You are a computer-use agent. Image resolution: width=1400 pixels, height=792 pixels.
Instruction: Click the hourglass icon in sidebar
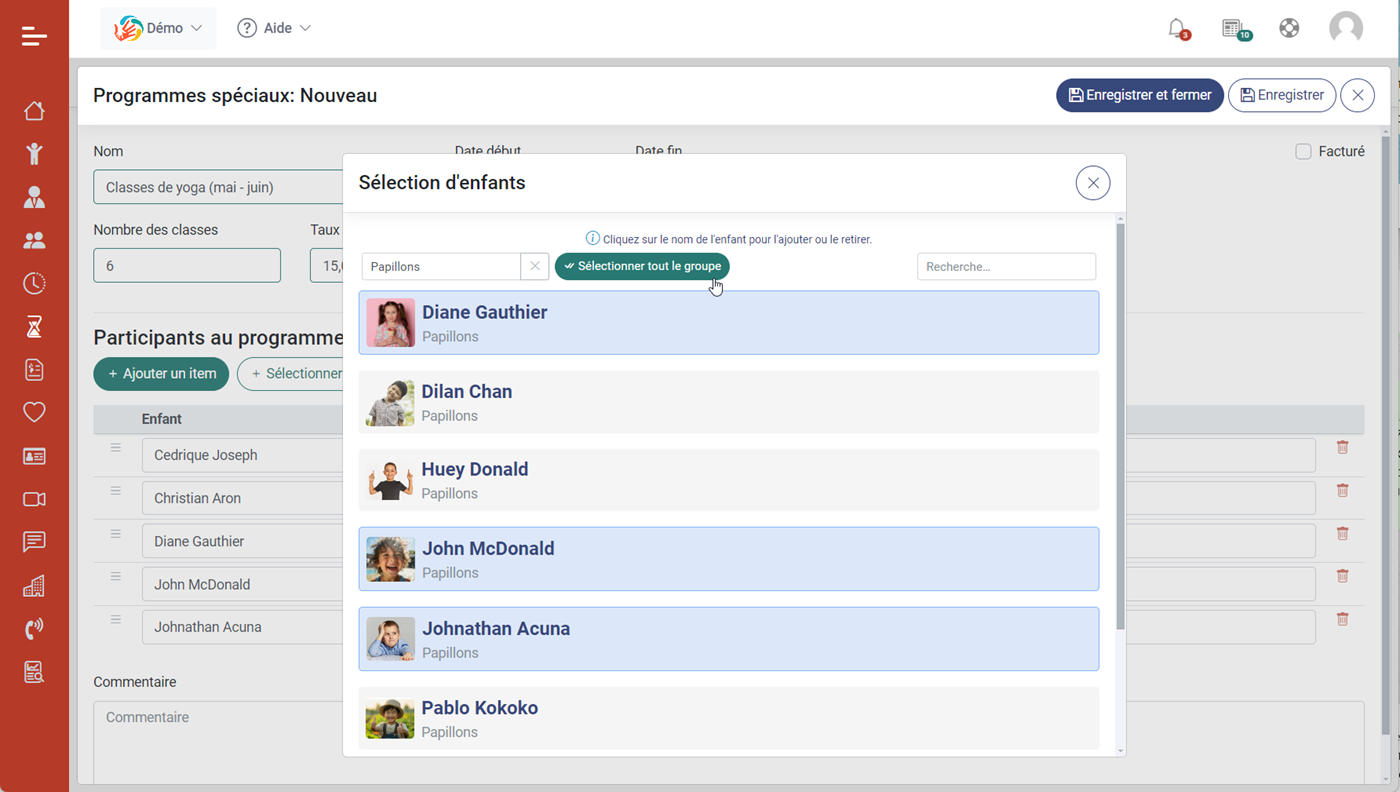34,326
